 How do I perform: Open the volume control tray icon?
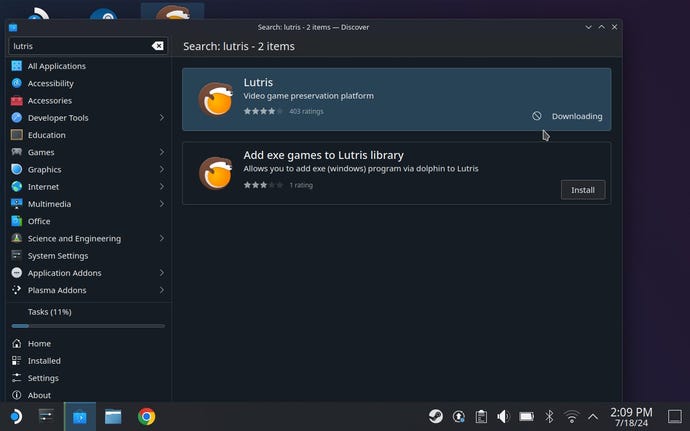[x=503, y=416]
